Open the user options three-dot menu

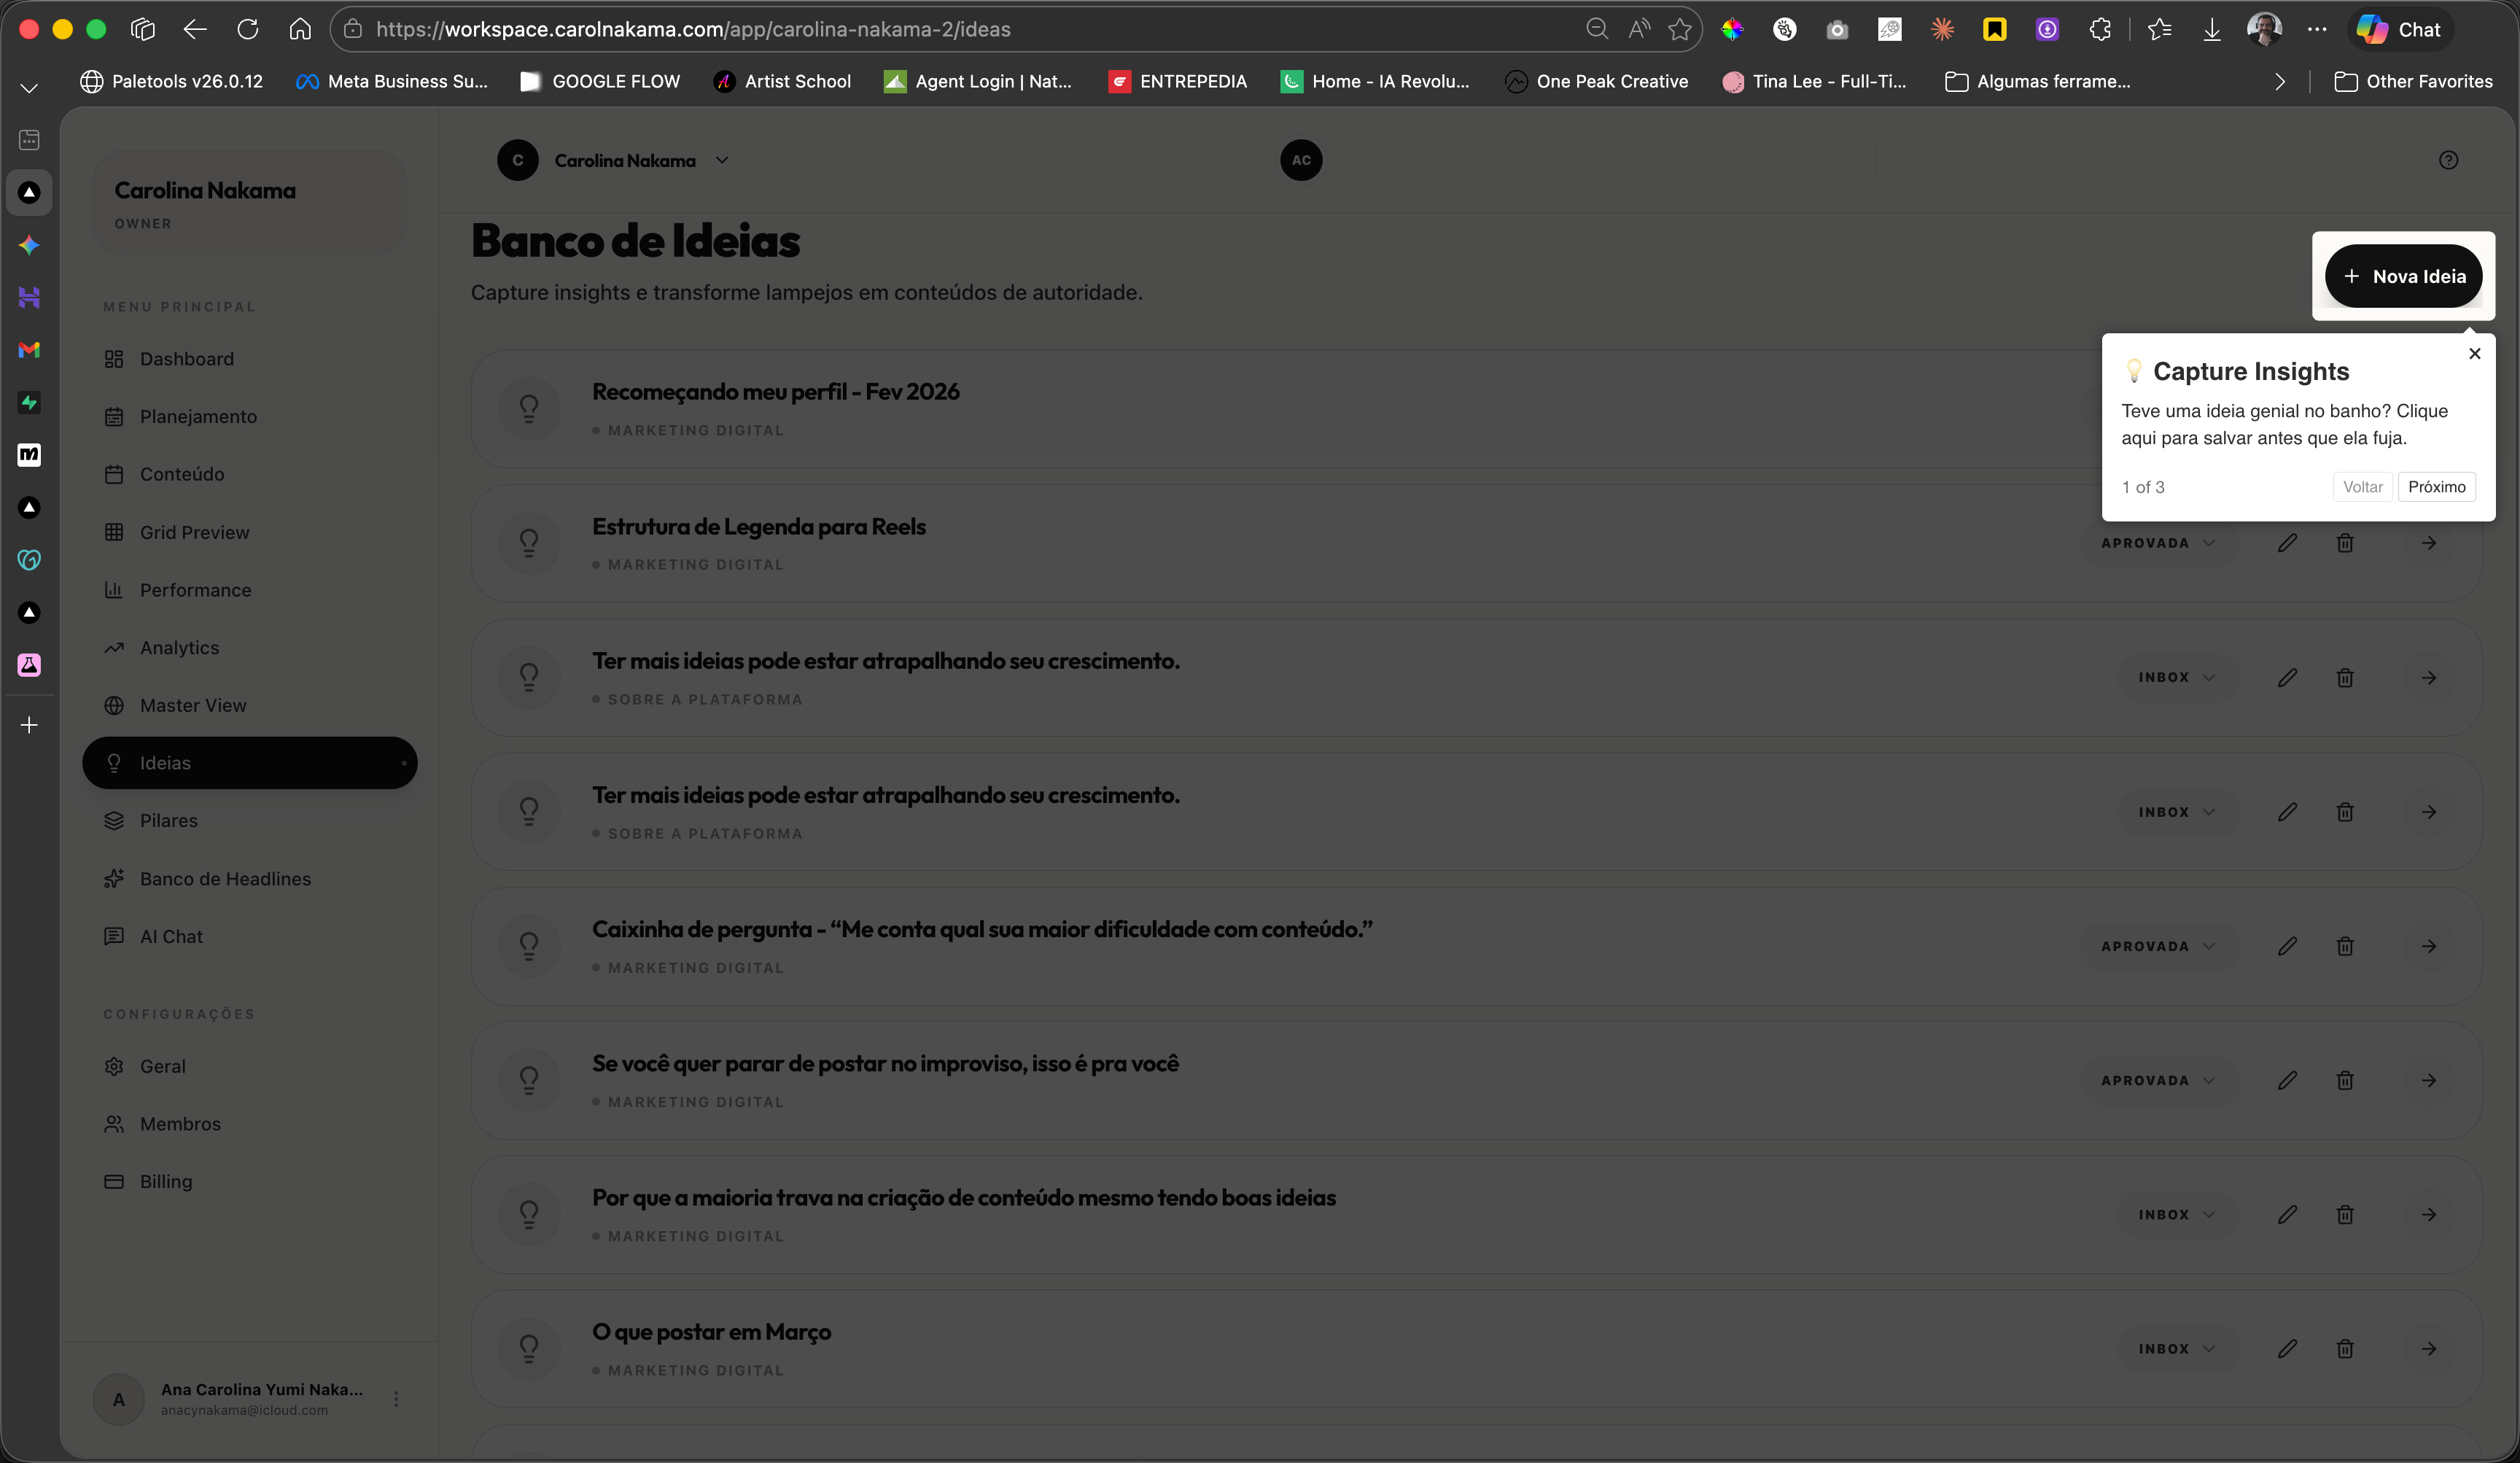(x=396, y=1399)
